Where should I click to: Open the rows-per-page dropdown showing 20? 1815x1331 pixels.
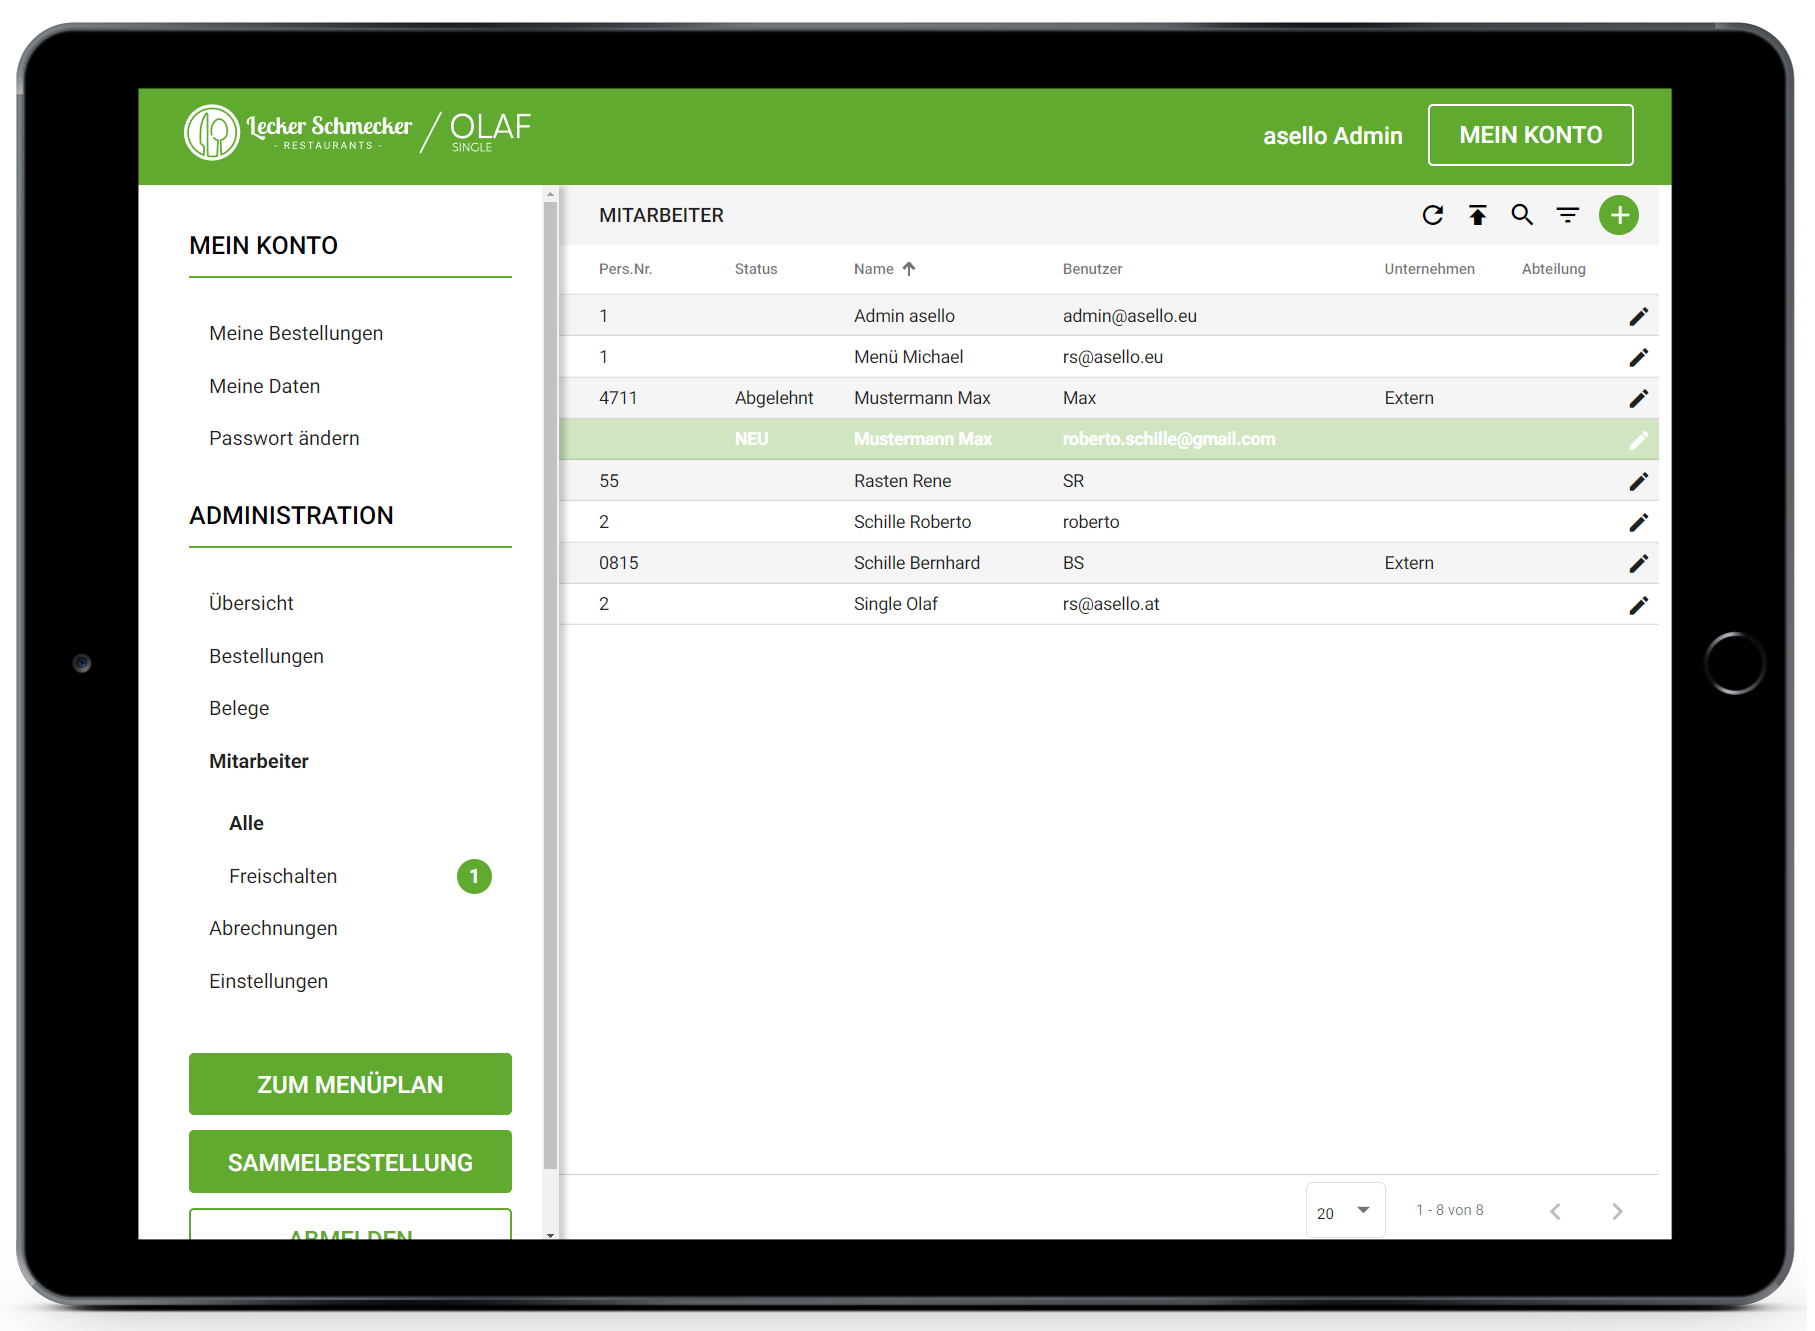point(1344,1211)
